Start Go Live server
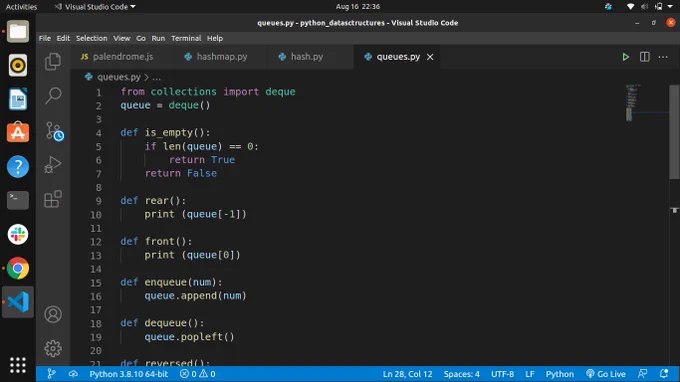Screen dimensions: 680x382 606,374
